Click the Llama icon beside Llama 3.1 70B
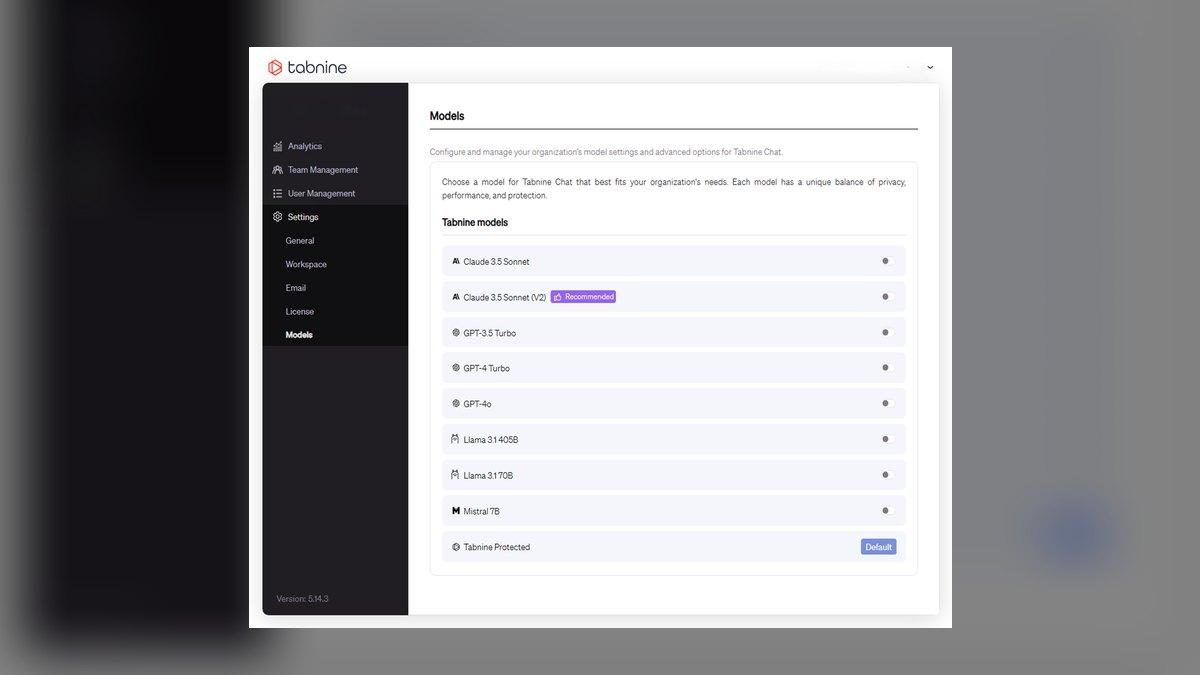The width and height of the screenshot is (1200, 675). [456, 475]
